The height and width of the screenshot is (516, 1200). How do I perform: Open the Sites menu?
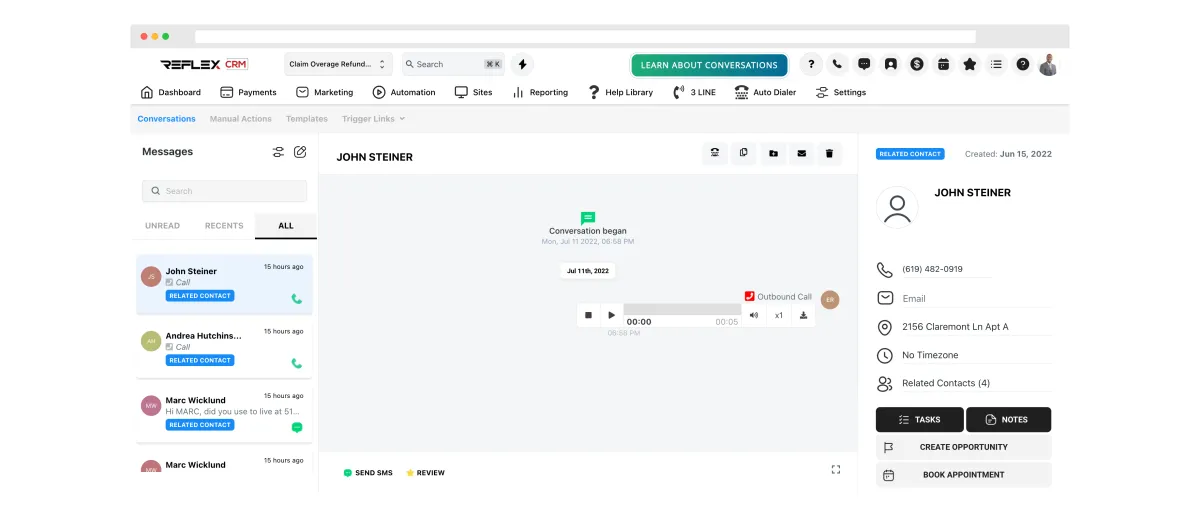pyautogui.click(x=473, y=92)
